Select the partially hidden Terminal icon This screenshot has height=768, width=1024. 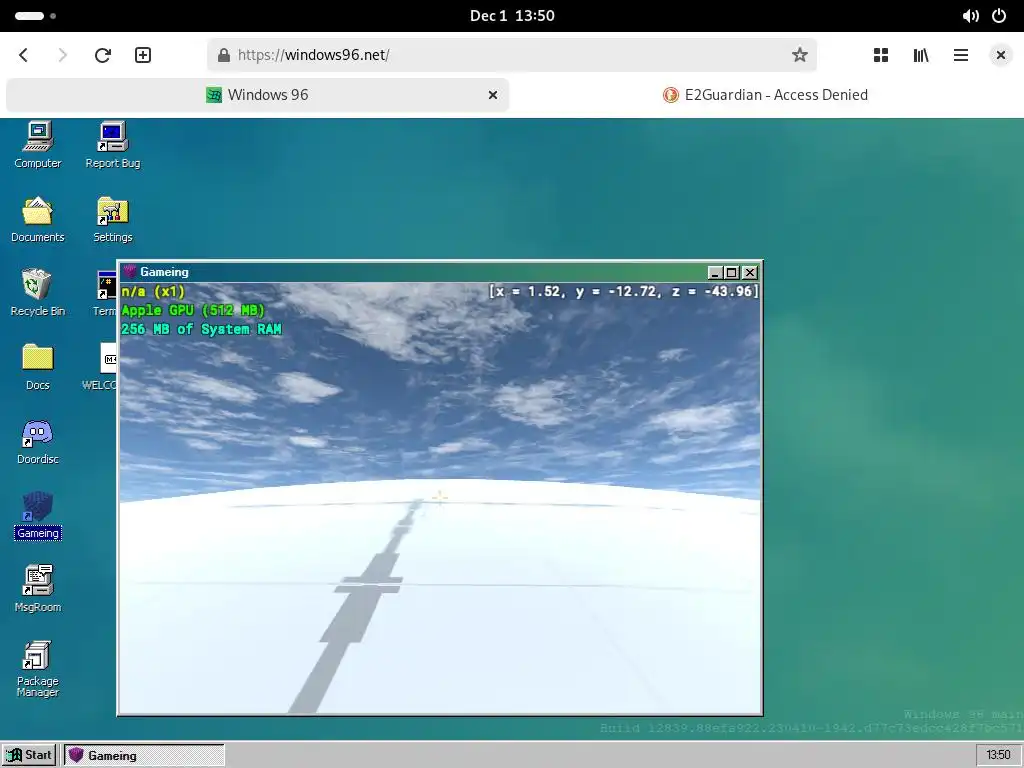coord(106,293)
